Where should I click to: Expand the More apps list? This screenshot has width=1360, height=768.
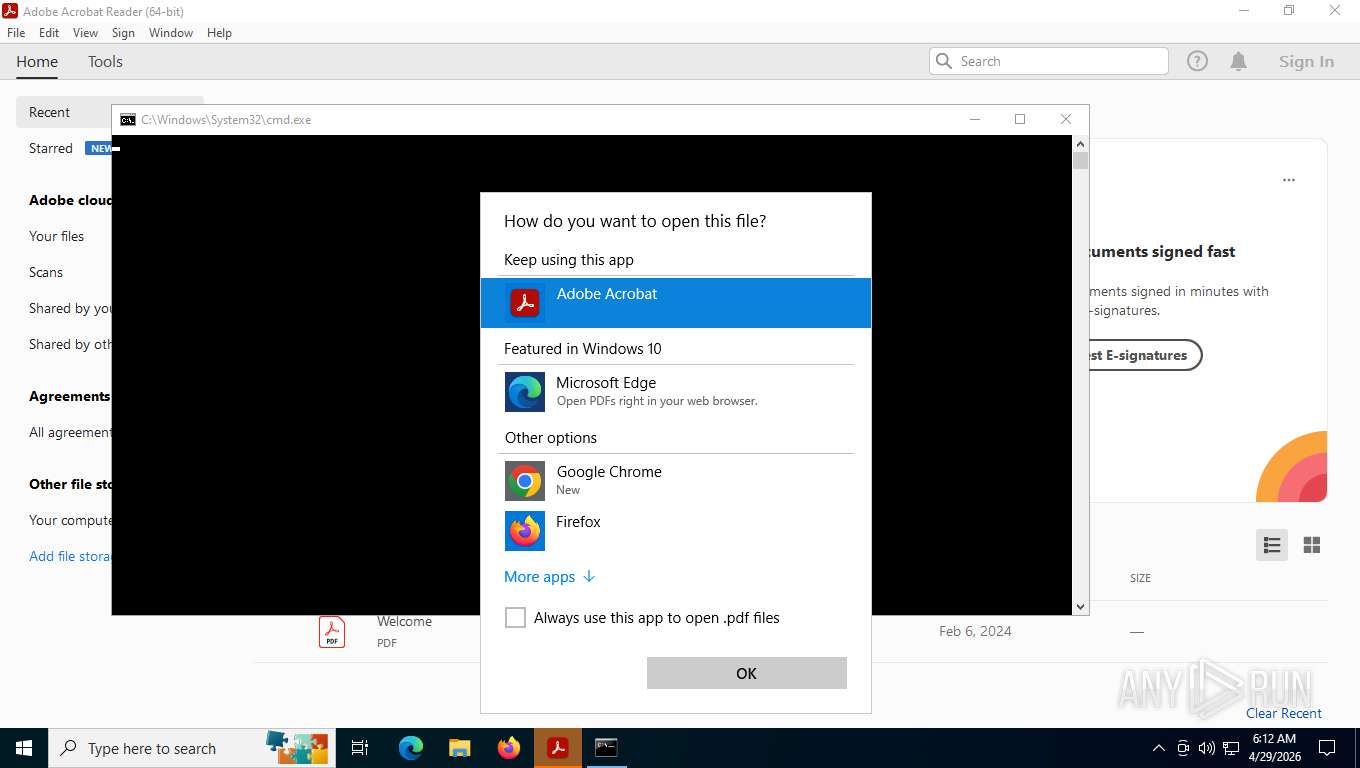pyautogui.click(x=549, y=577)
